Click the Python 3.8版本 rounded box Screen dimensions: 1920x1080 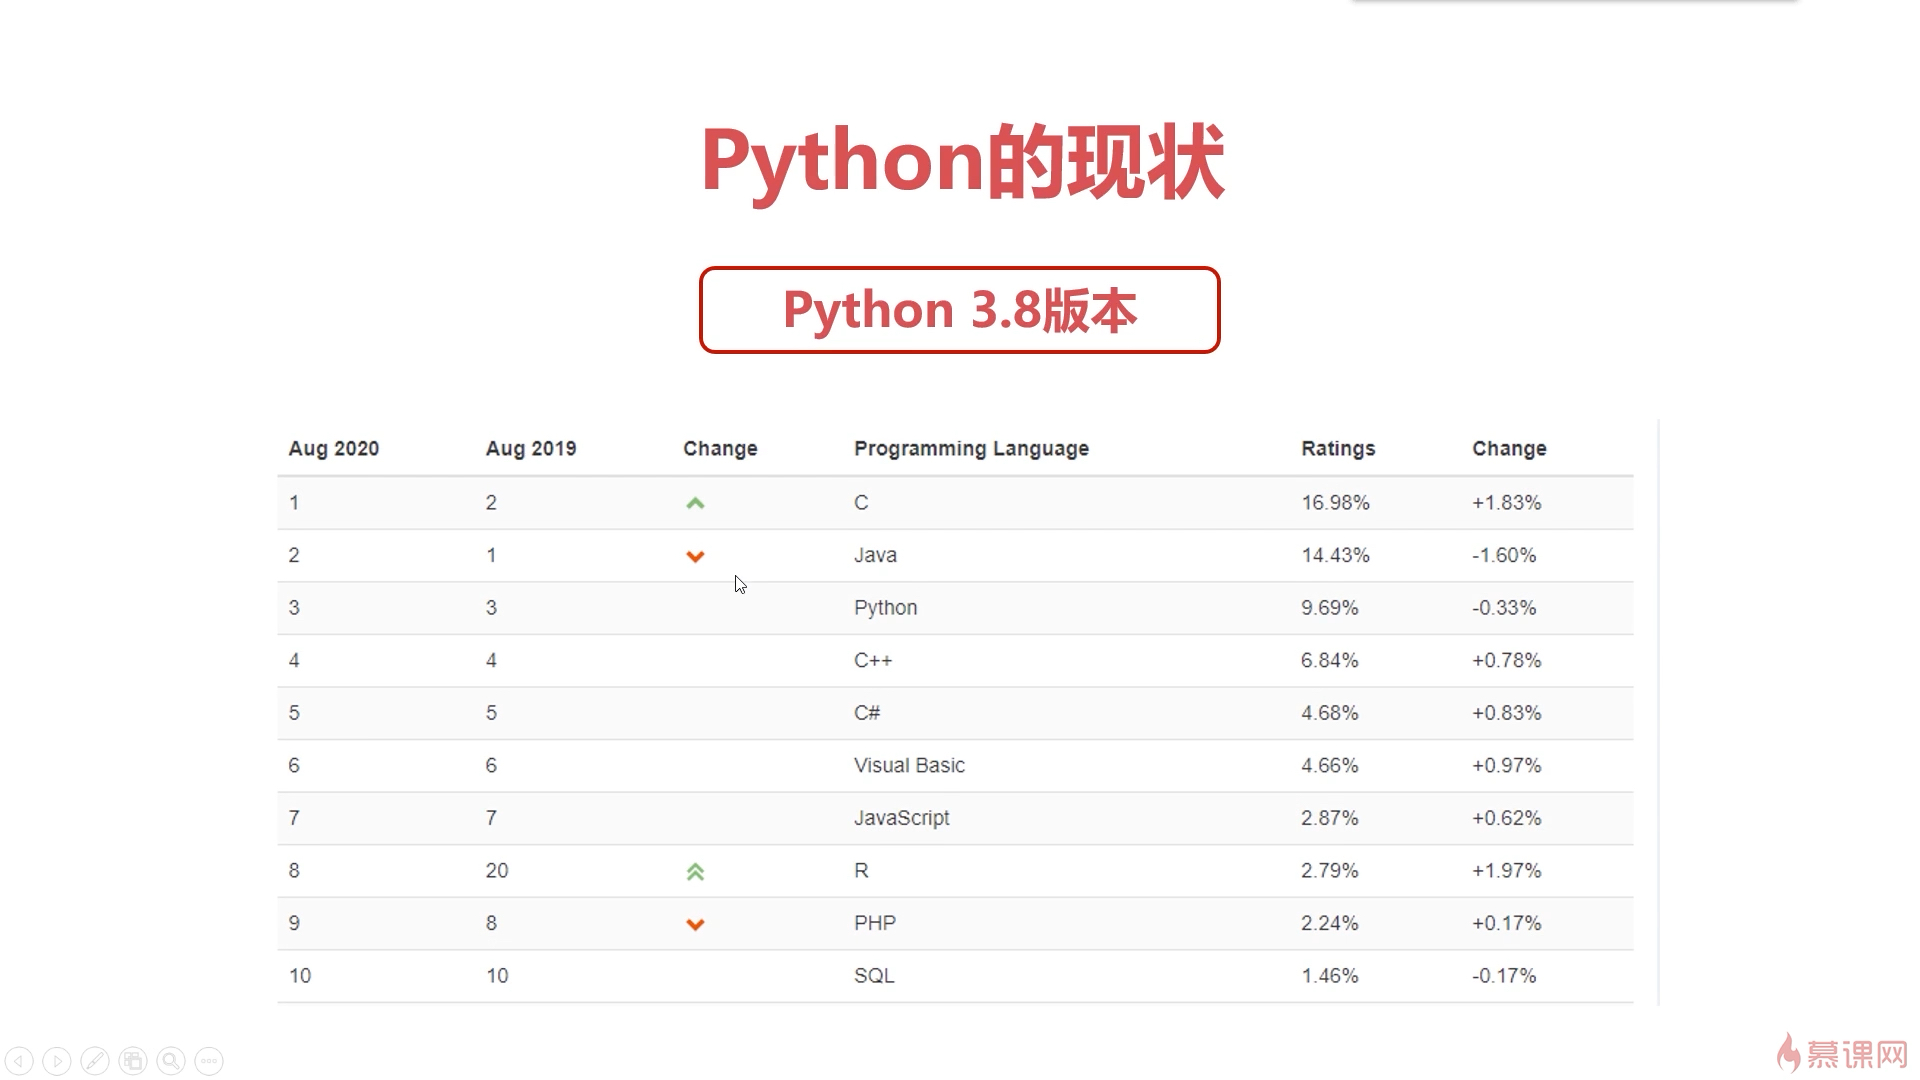pos(959,310)
